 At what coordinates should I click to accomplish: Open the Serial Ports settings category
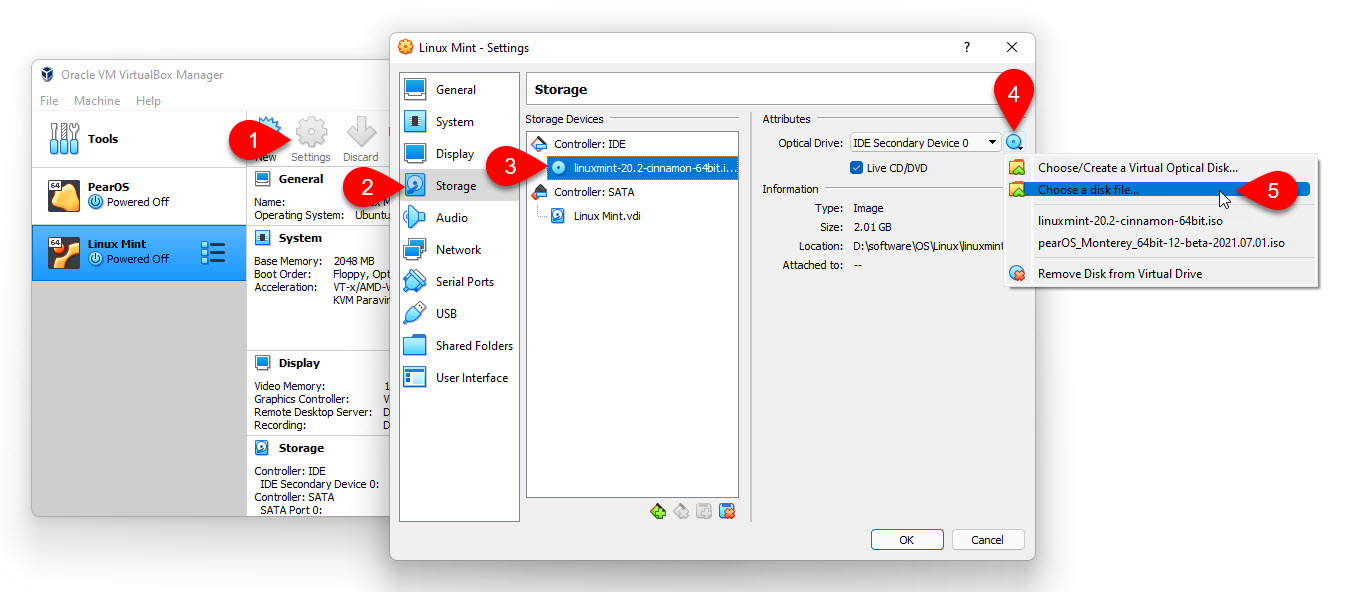point(459,282)
